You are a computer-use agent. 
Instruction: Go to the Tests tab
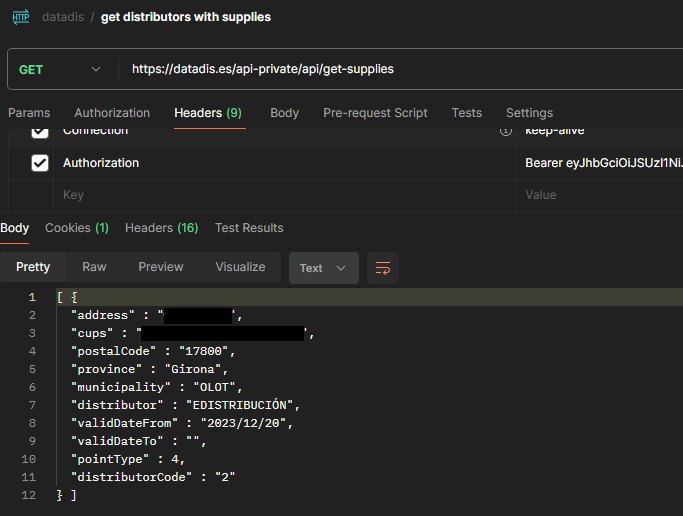tap(466, 113)
